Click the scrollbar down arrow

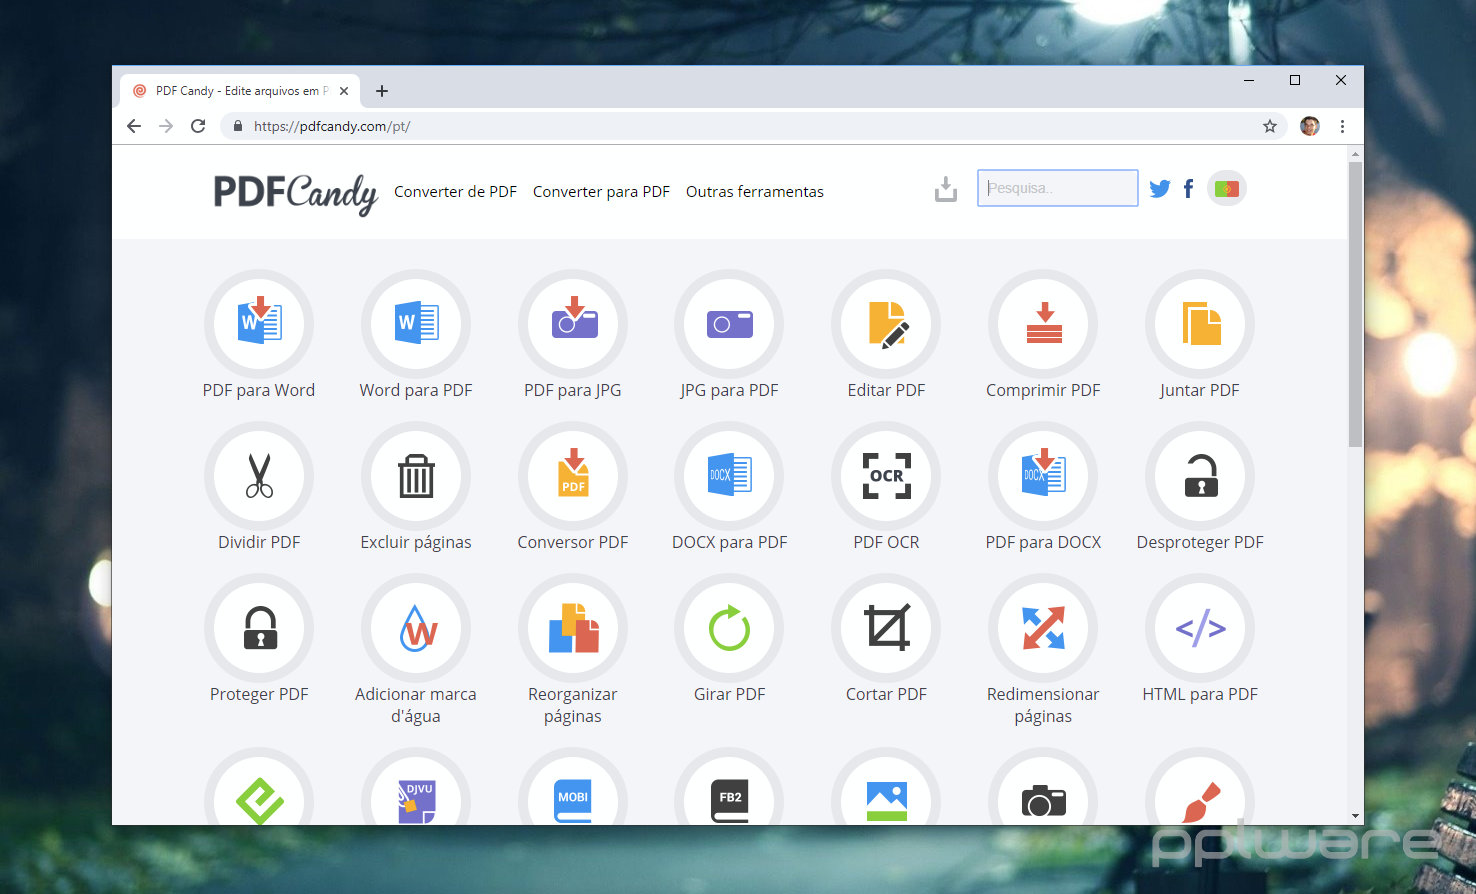click(x=1356, y=817)
